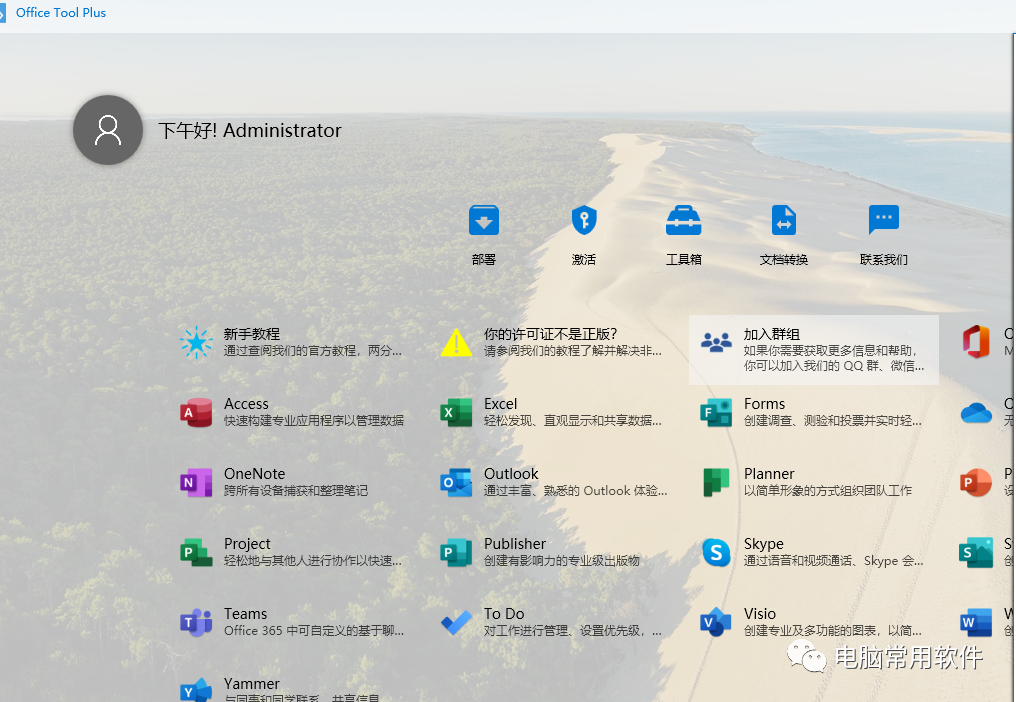Launch the OneNote app tile
The image size is (1016, 702).
(x=294, y=482)
